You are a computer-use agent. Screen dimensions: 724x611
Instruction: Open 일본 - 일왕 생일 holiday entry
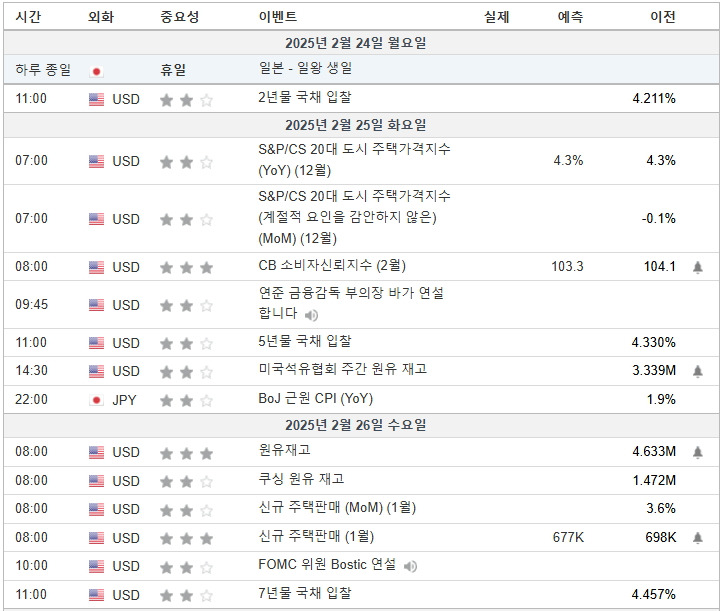click(x=305, y=68)
